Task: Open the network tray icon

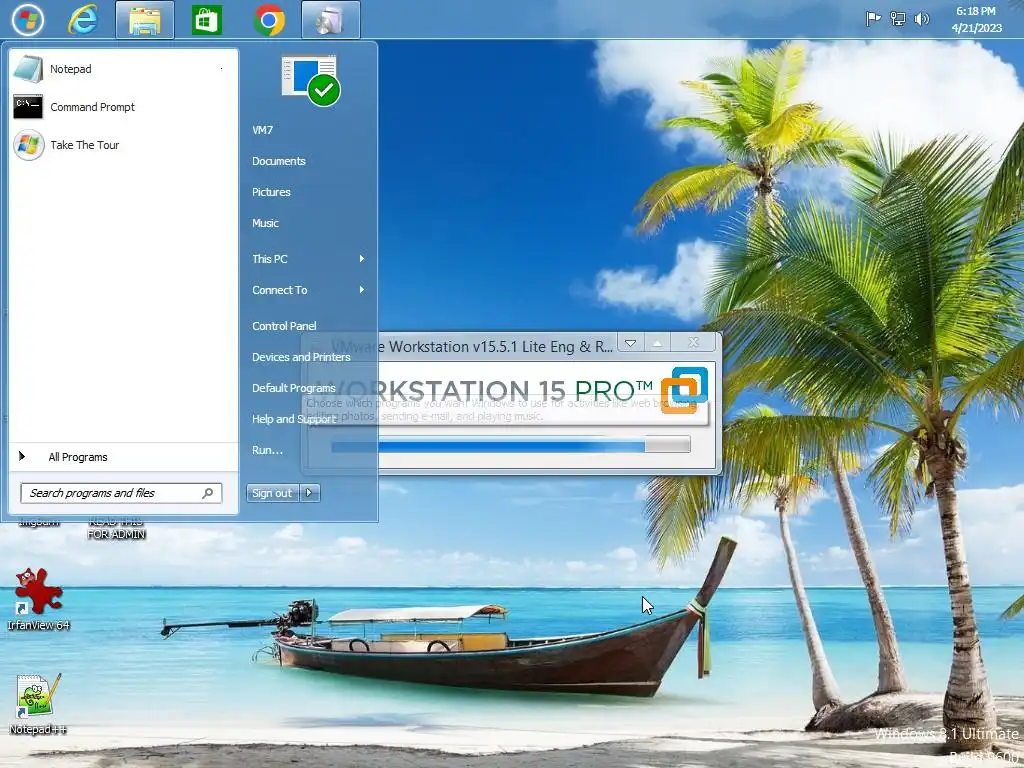Action: pyautogui.click(x=898, y=19)
